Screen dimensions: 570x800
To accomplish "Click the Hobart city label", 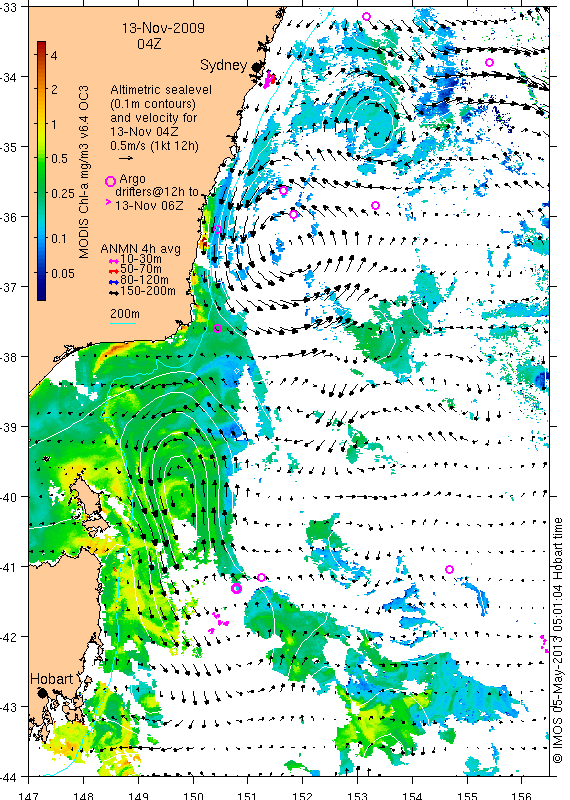I will point(52,679).
